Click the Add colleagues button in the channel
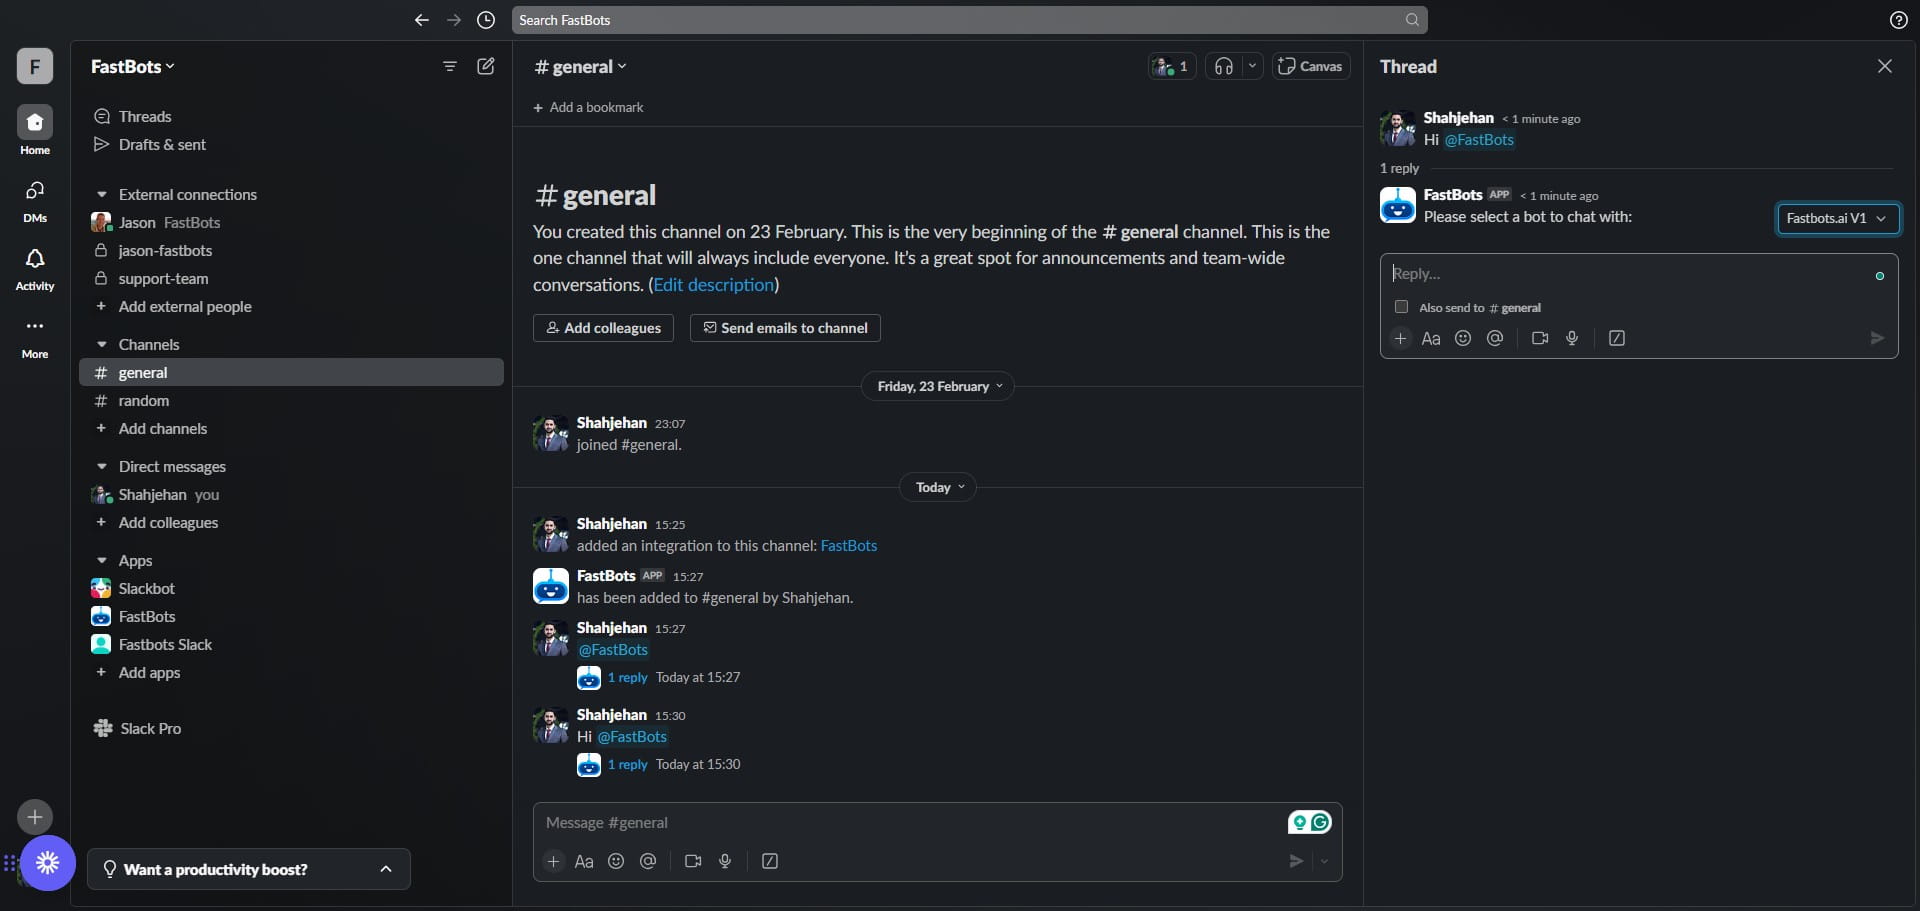Image resolution: width=1920 pixels, height=911 pixels. tap(603, 328)
